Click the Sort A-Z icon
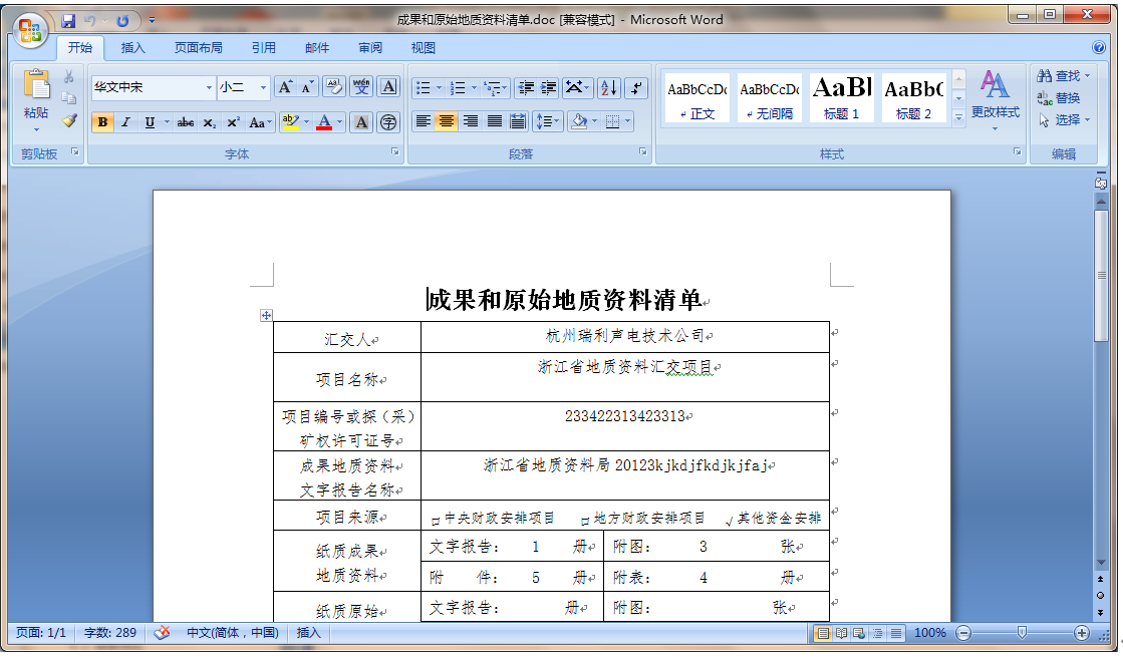 click(609, 87)
